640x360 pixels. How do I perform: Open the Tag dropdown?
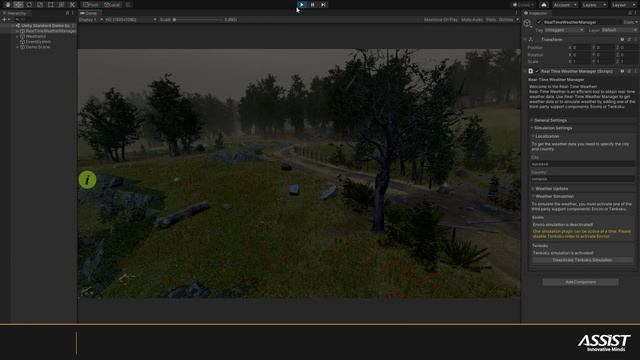pos(564,30)
